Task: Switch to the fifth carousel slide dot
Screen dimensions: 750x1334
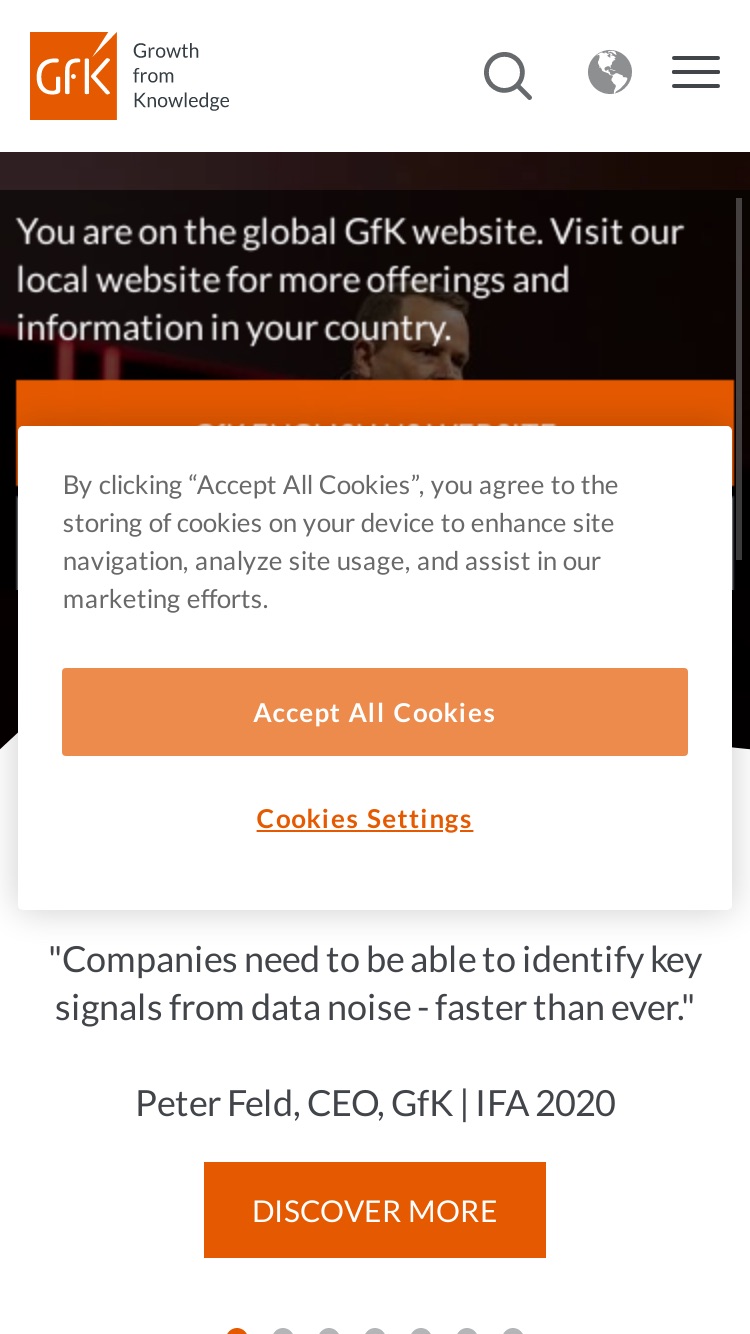Action: pyautogui.click(x=421, y=1330)
